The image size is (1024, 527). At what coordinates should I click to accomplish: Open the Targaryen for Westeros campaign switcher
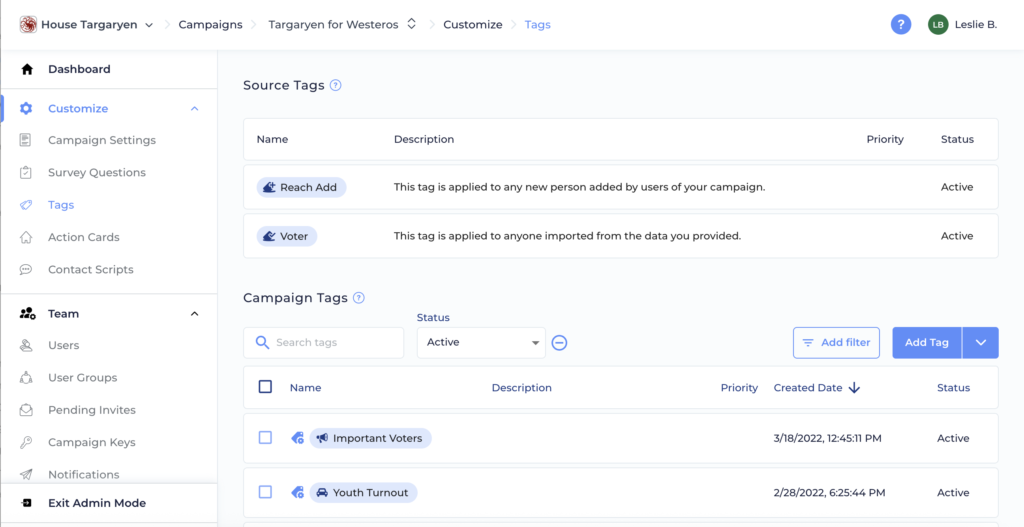tap(411, 25)
